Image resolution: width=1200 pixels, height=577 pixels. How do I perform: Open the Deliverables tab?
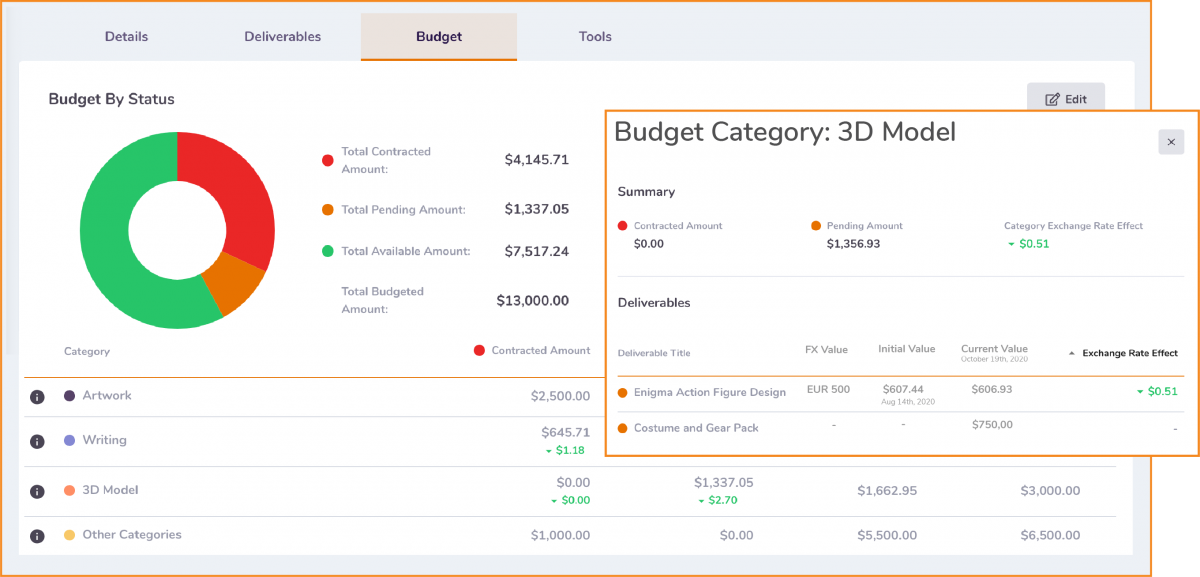pos(282,37)
